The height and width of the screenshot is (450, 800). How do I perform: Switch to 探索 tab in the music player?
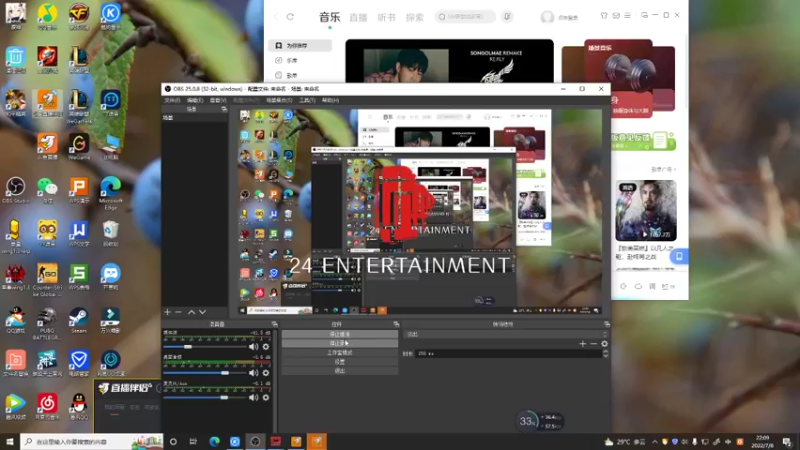(x=415, y=17)
